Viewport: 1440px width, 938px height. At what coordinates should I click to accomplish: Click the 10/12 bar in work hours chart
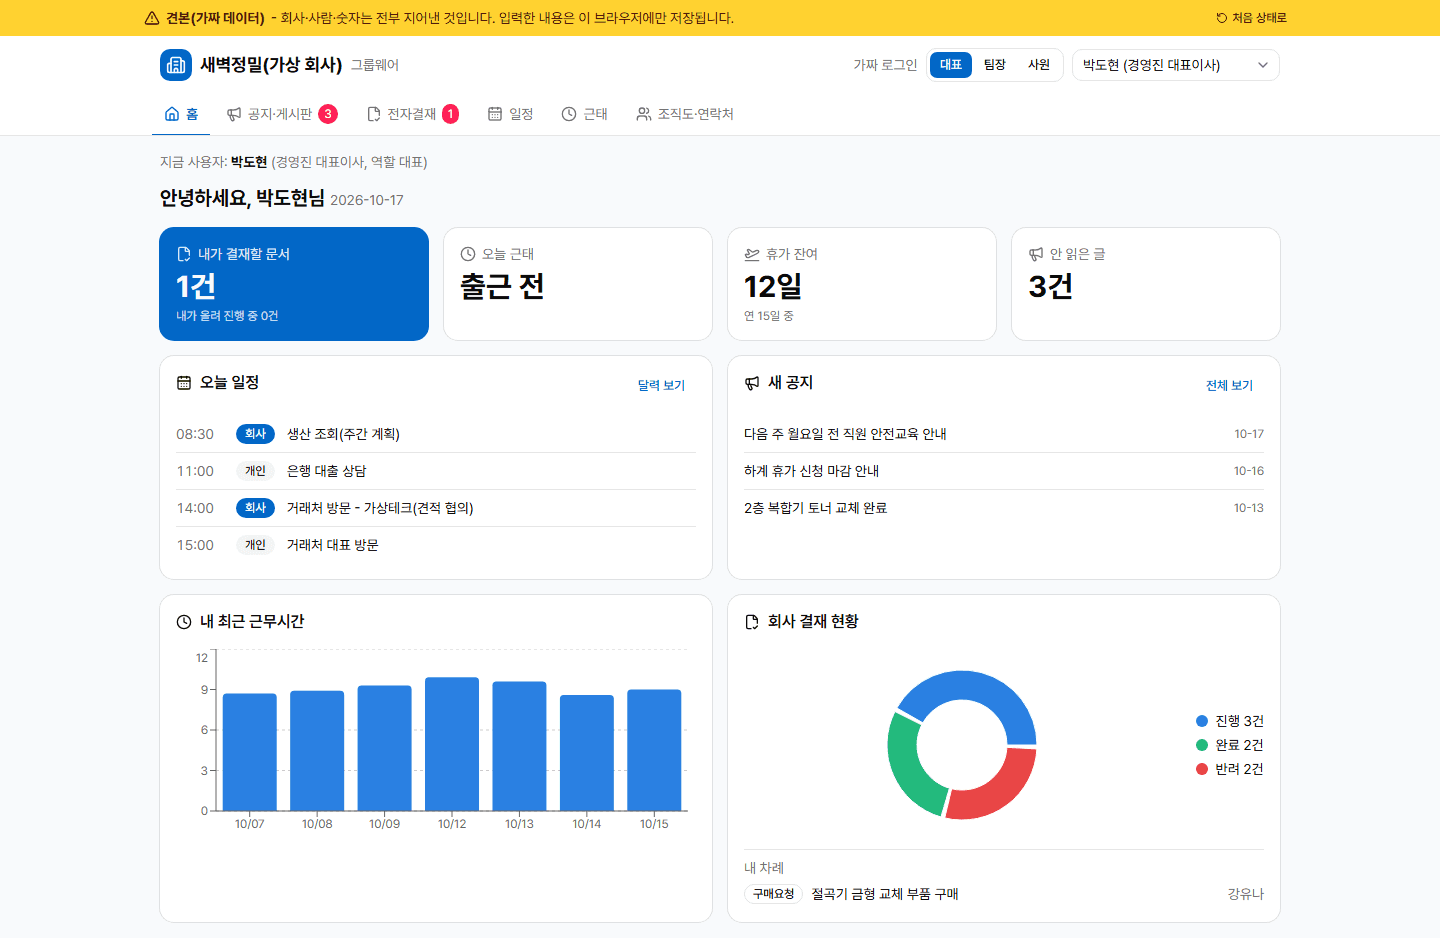click(452, 744)
